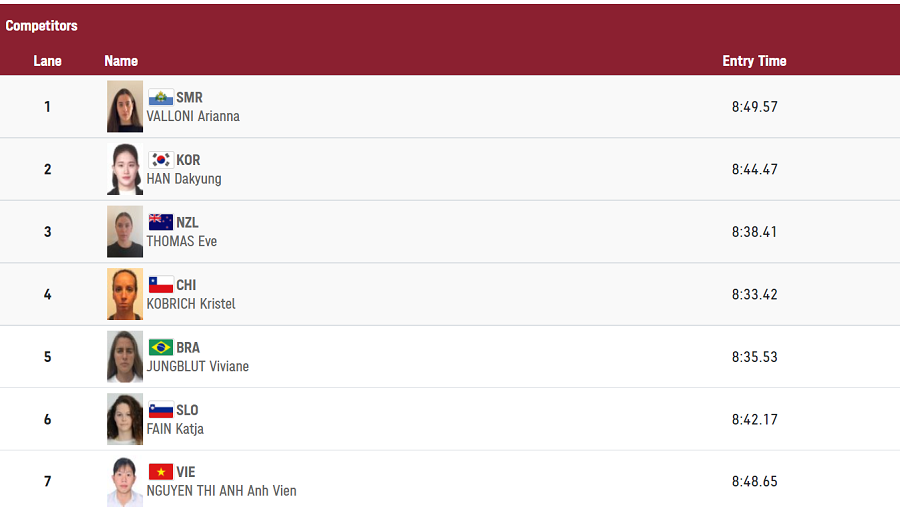
Task: Select the JUNGBLUT Viviane name link
Action: point(197,366)
